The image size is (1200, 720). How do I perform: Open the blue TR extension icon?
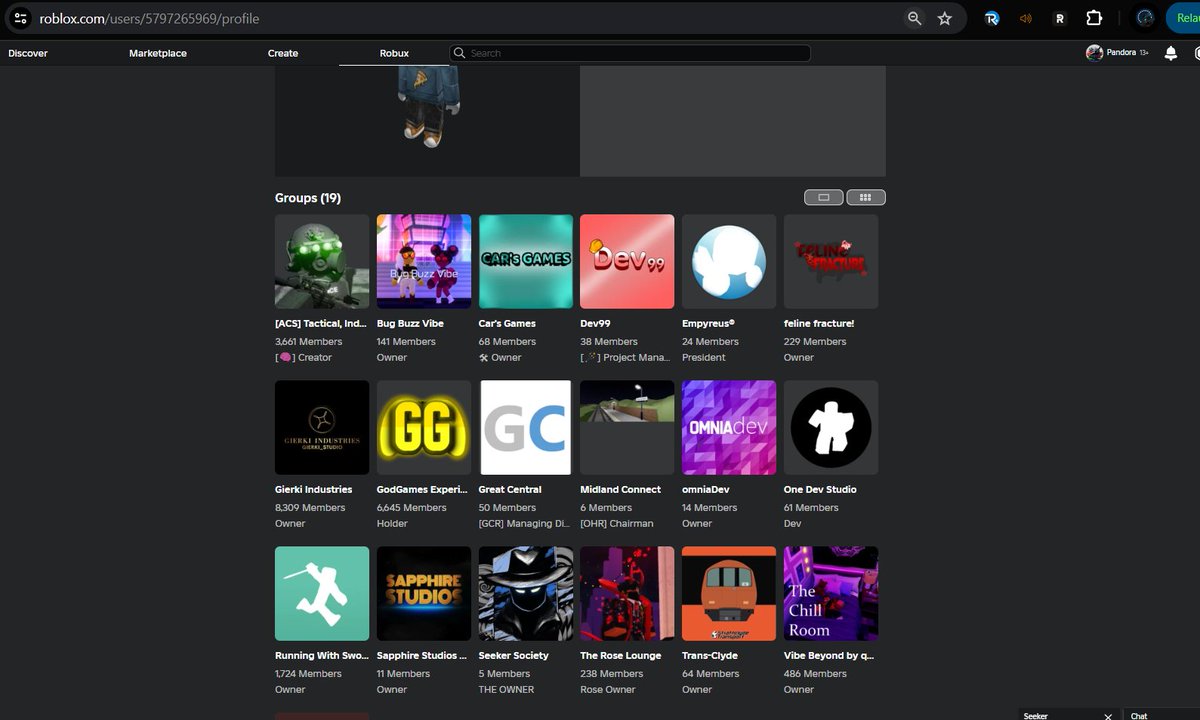991,18
